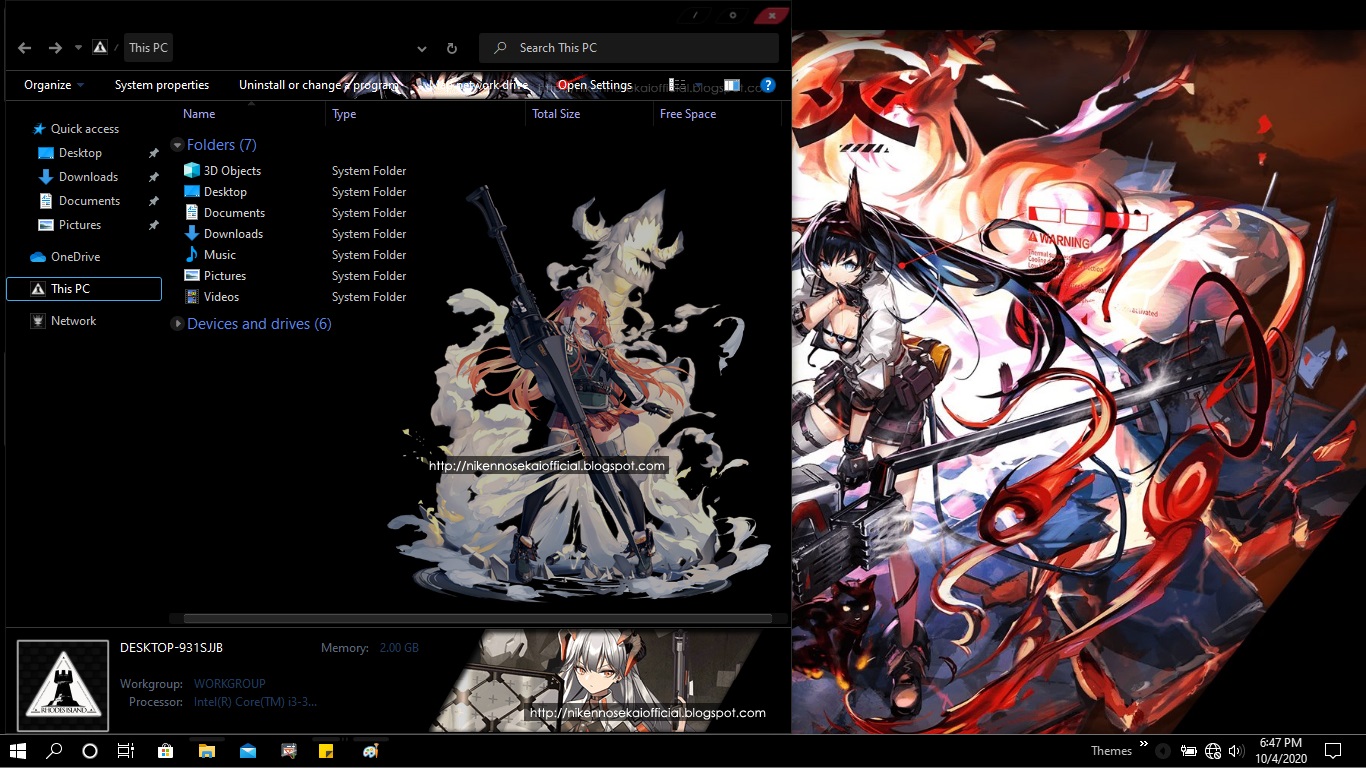Open Pictures under Quick access

coord(80,225)
